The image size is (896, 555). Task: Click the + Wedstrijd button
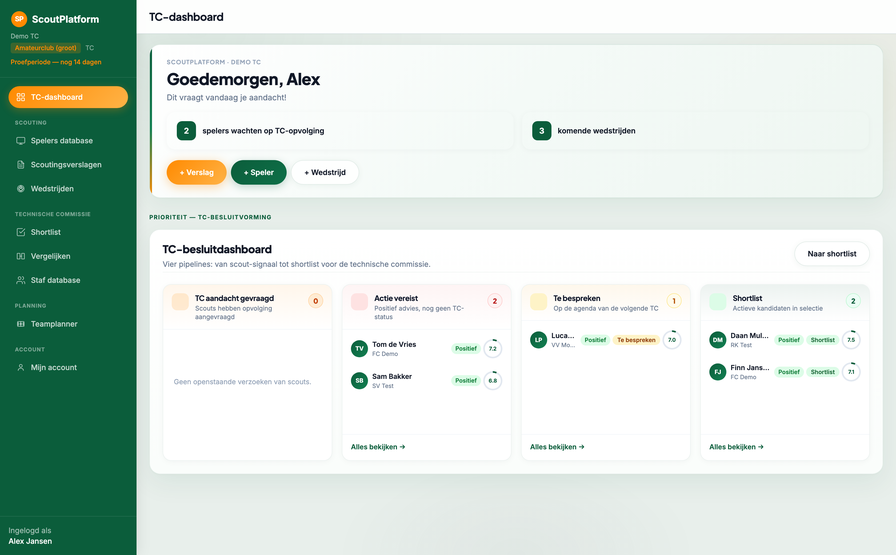click(x=325, y=173)
